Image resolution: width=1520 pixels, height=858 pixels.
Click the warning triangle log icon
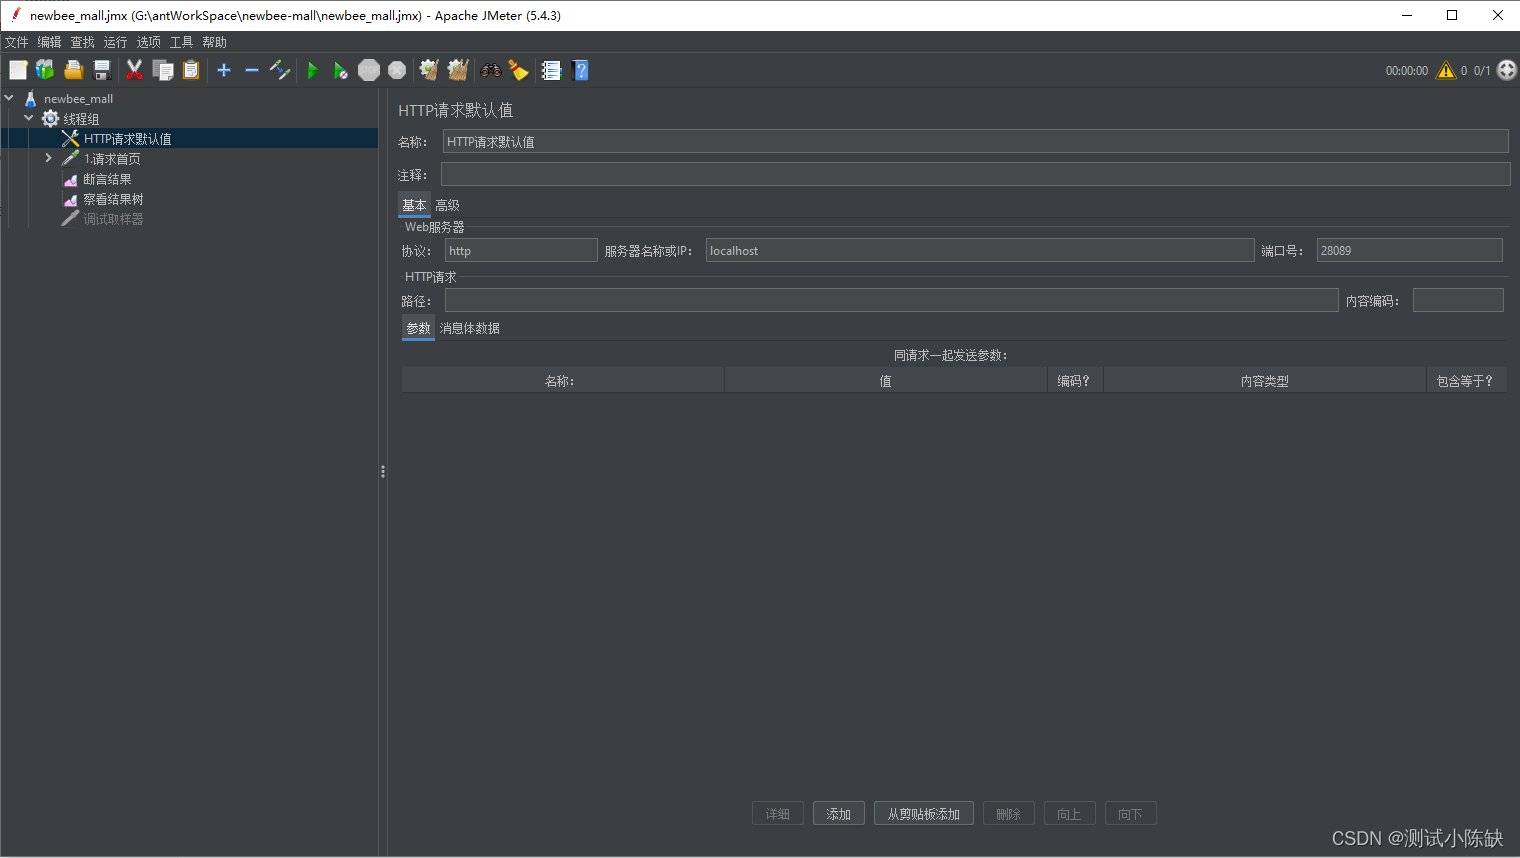pos(1446,70)
